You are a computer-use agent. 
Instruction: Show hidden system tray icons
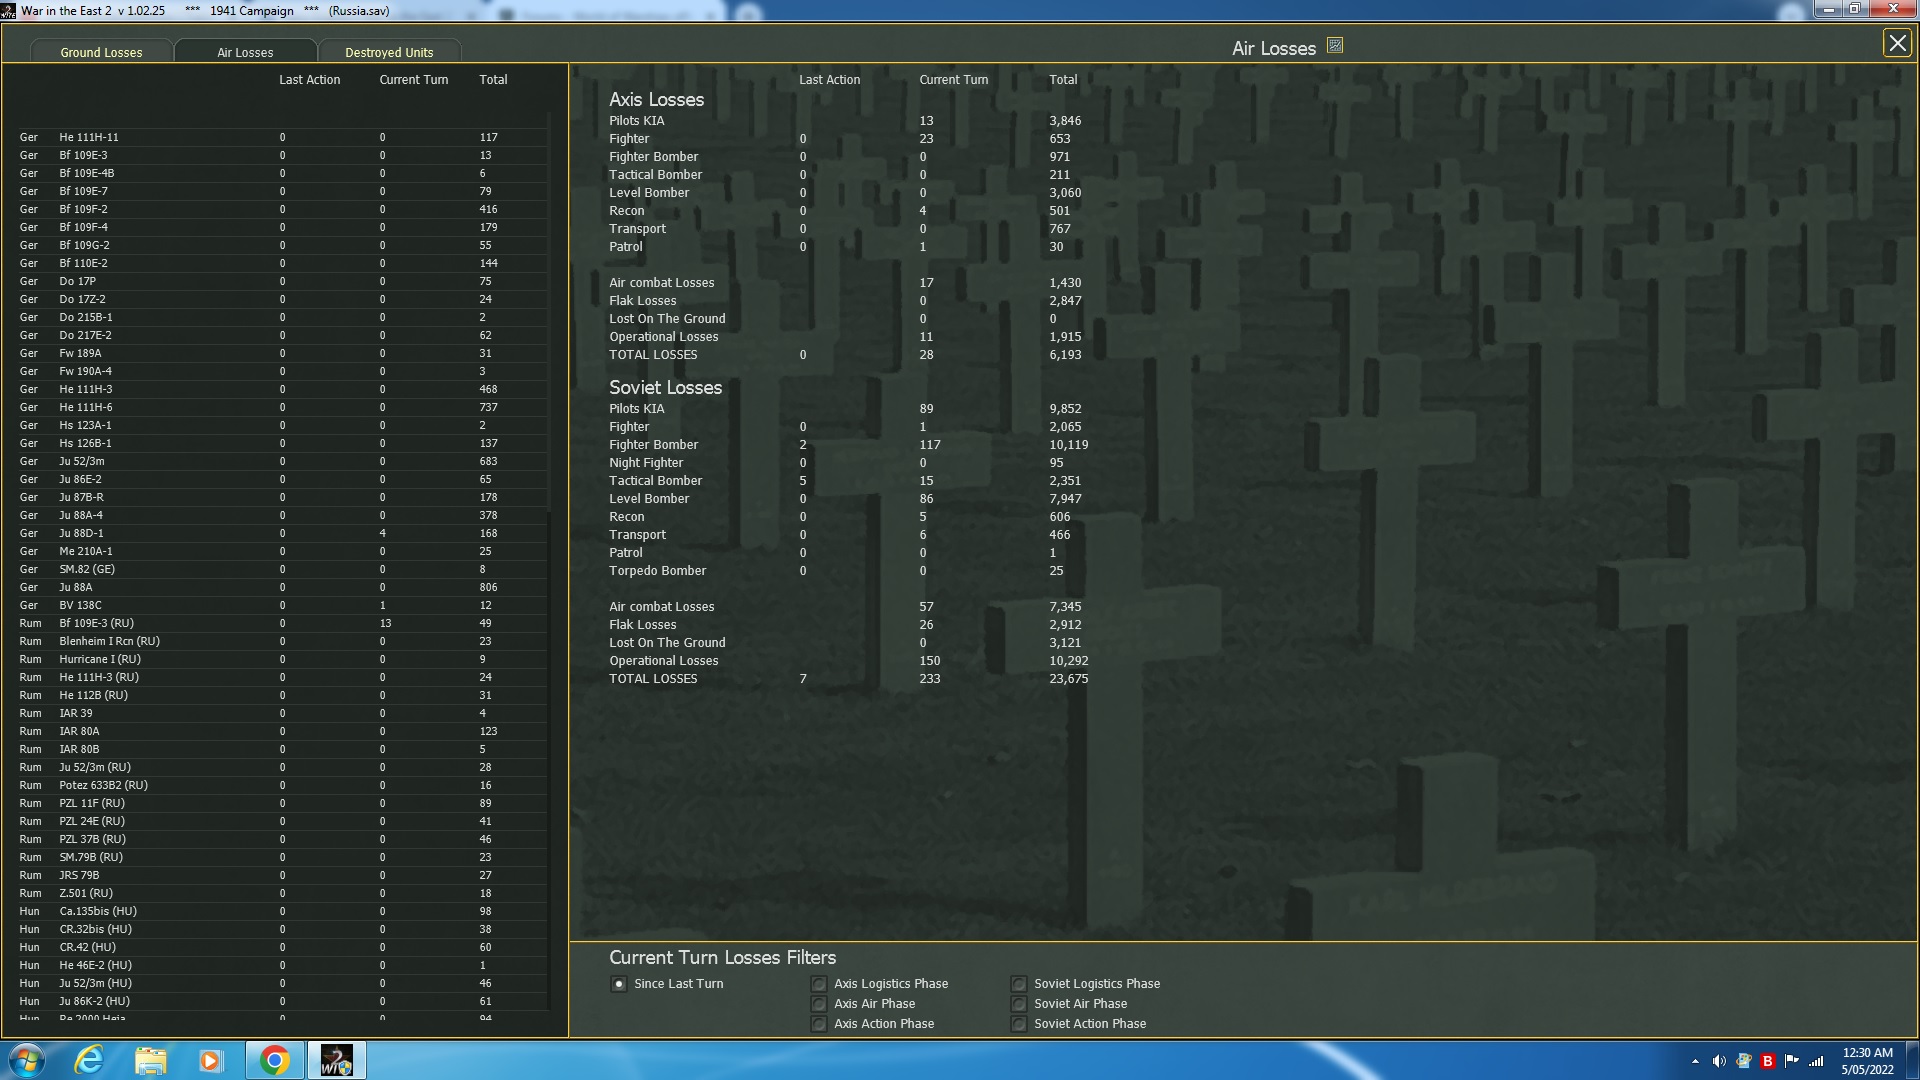pos(1695,1061)
